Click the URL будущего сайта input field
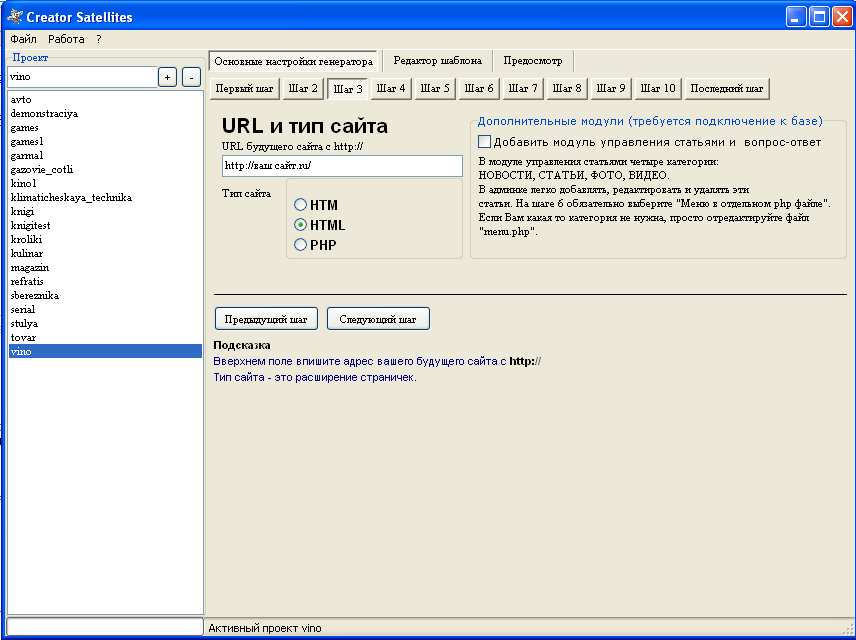Viewport: 856px width, 640px height. click(342, 165)
